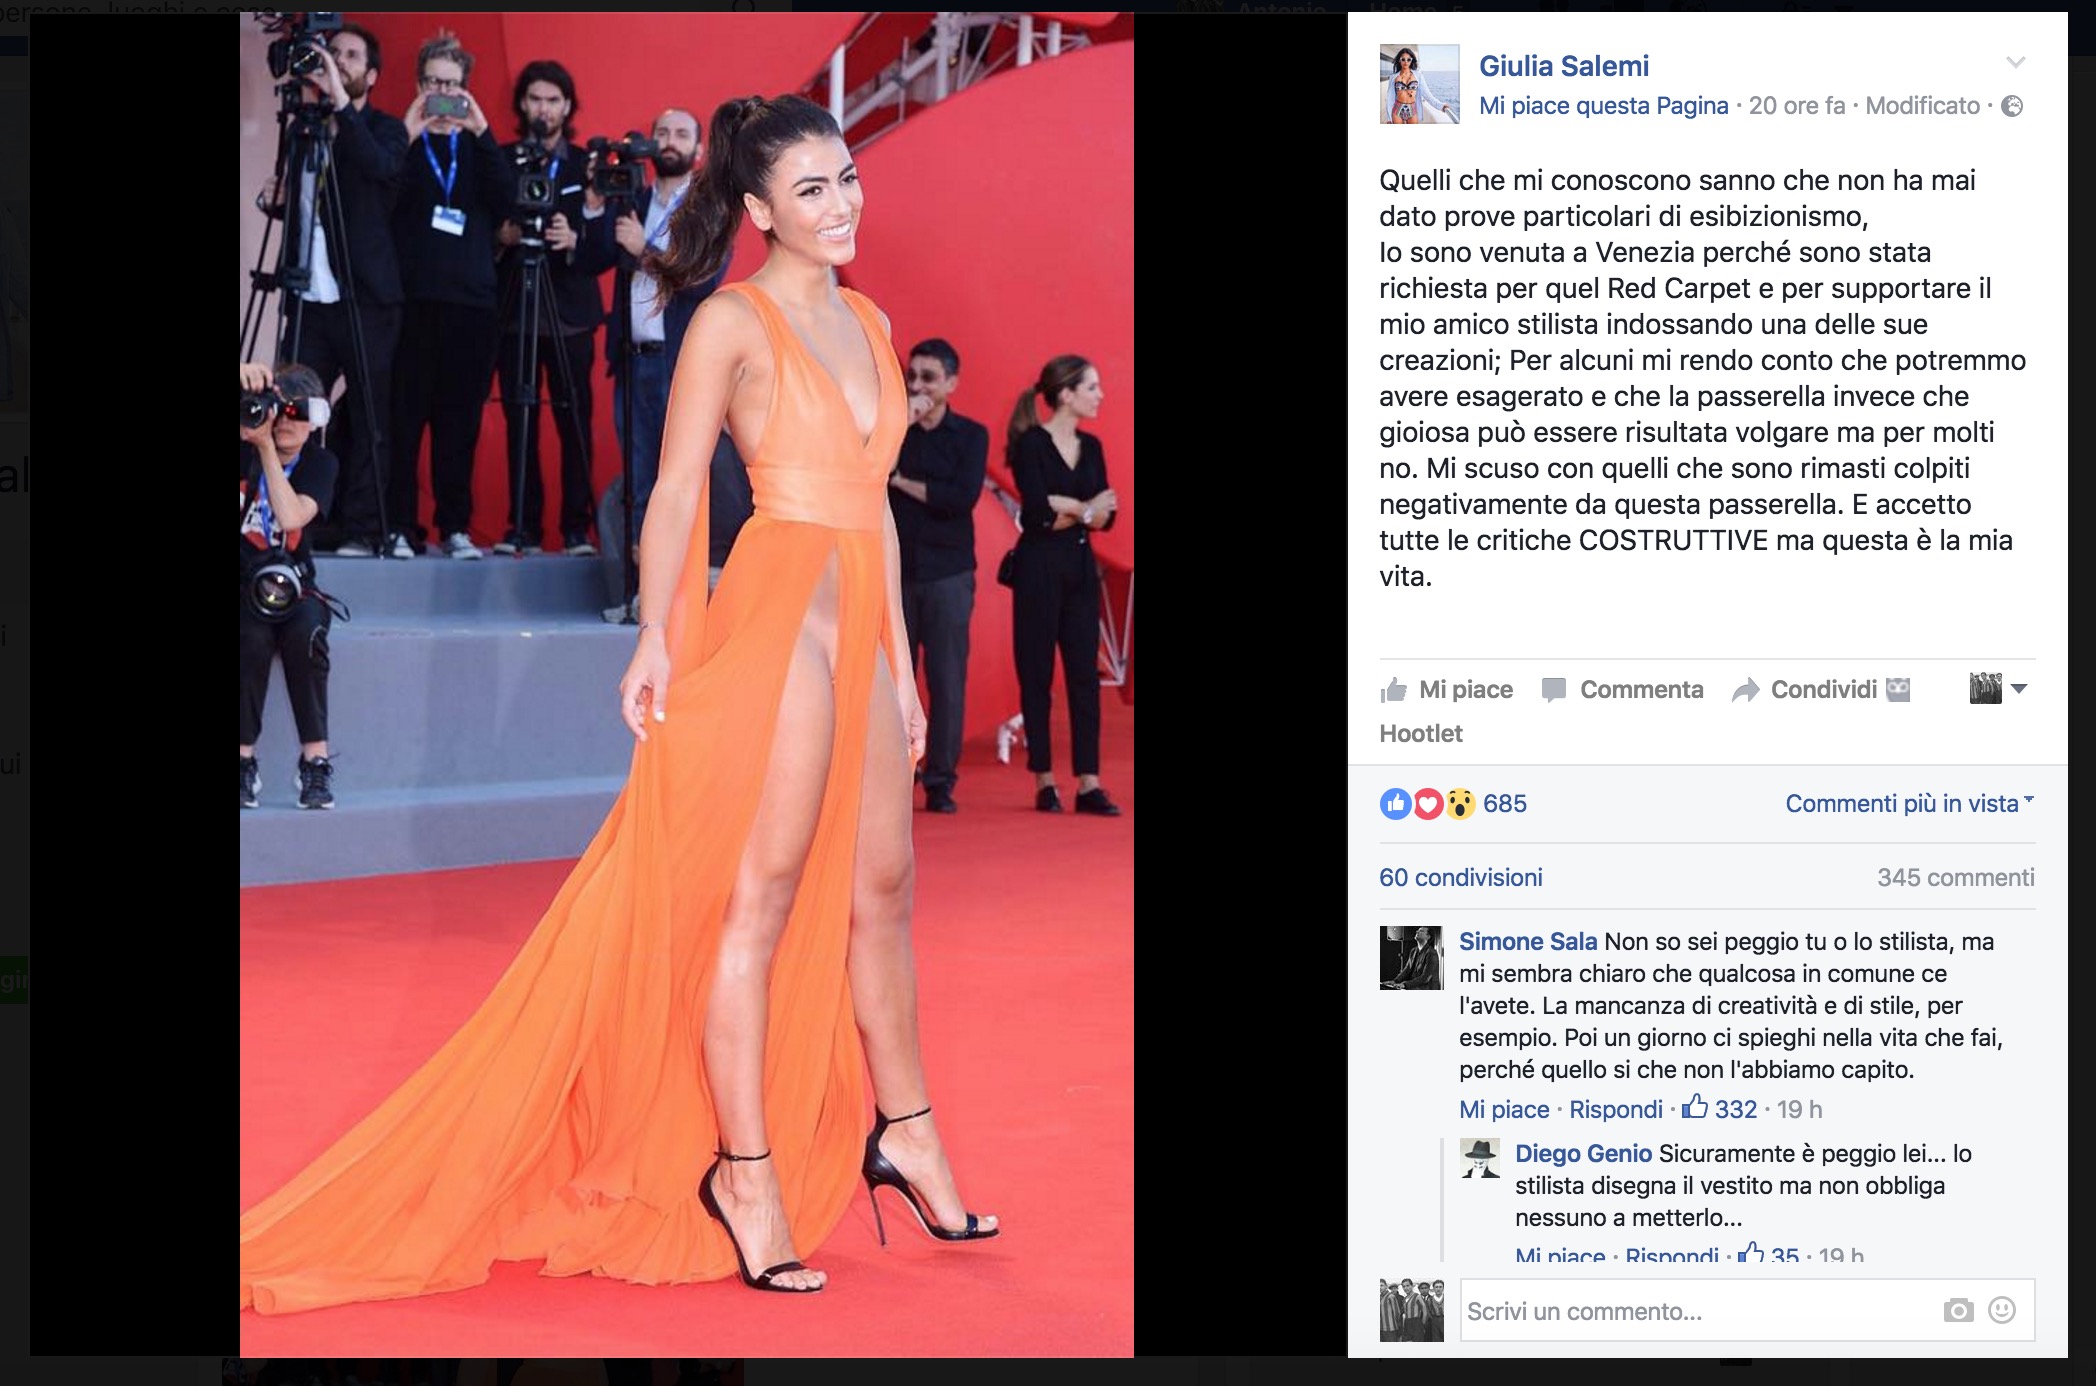Viewport: 2096px width, 1386px height.
Task: Expand the Commenti più in vista sort menu
Action: 1909,803
